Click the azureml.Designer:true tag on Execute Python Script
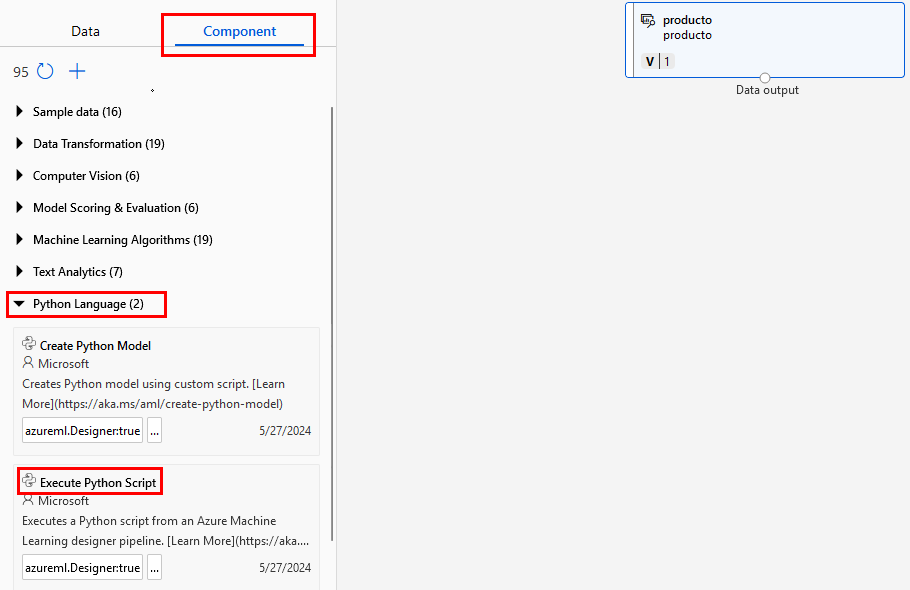910x590 pixels. tap(82, 568)
